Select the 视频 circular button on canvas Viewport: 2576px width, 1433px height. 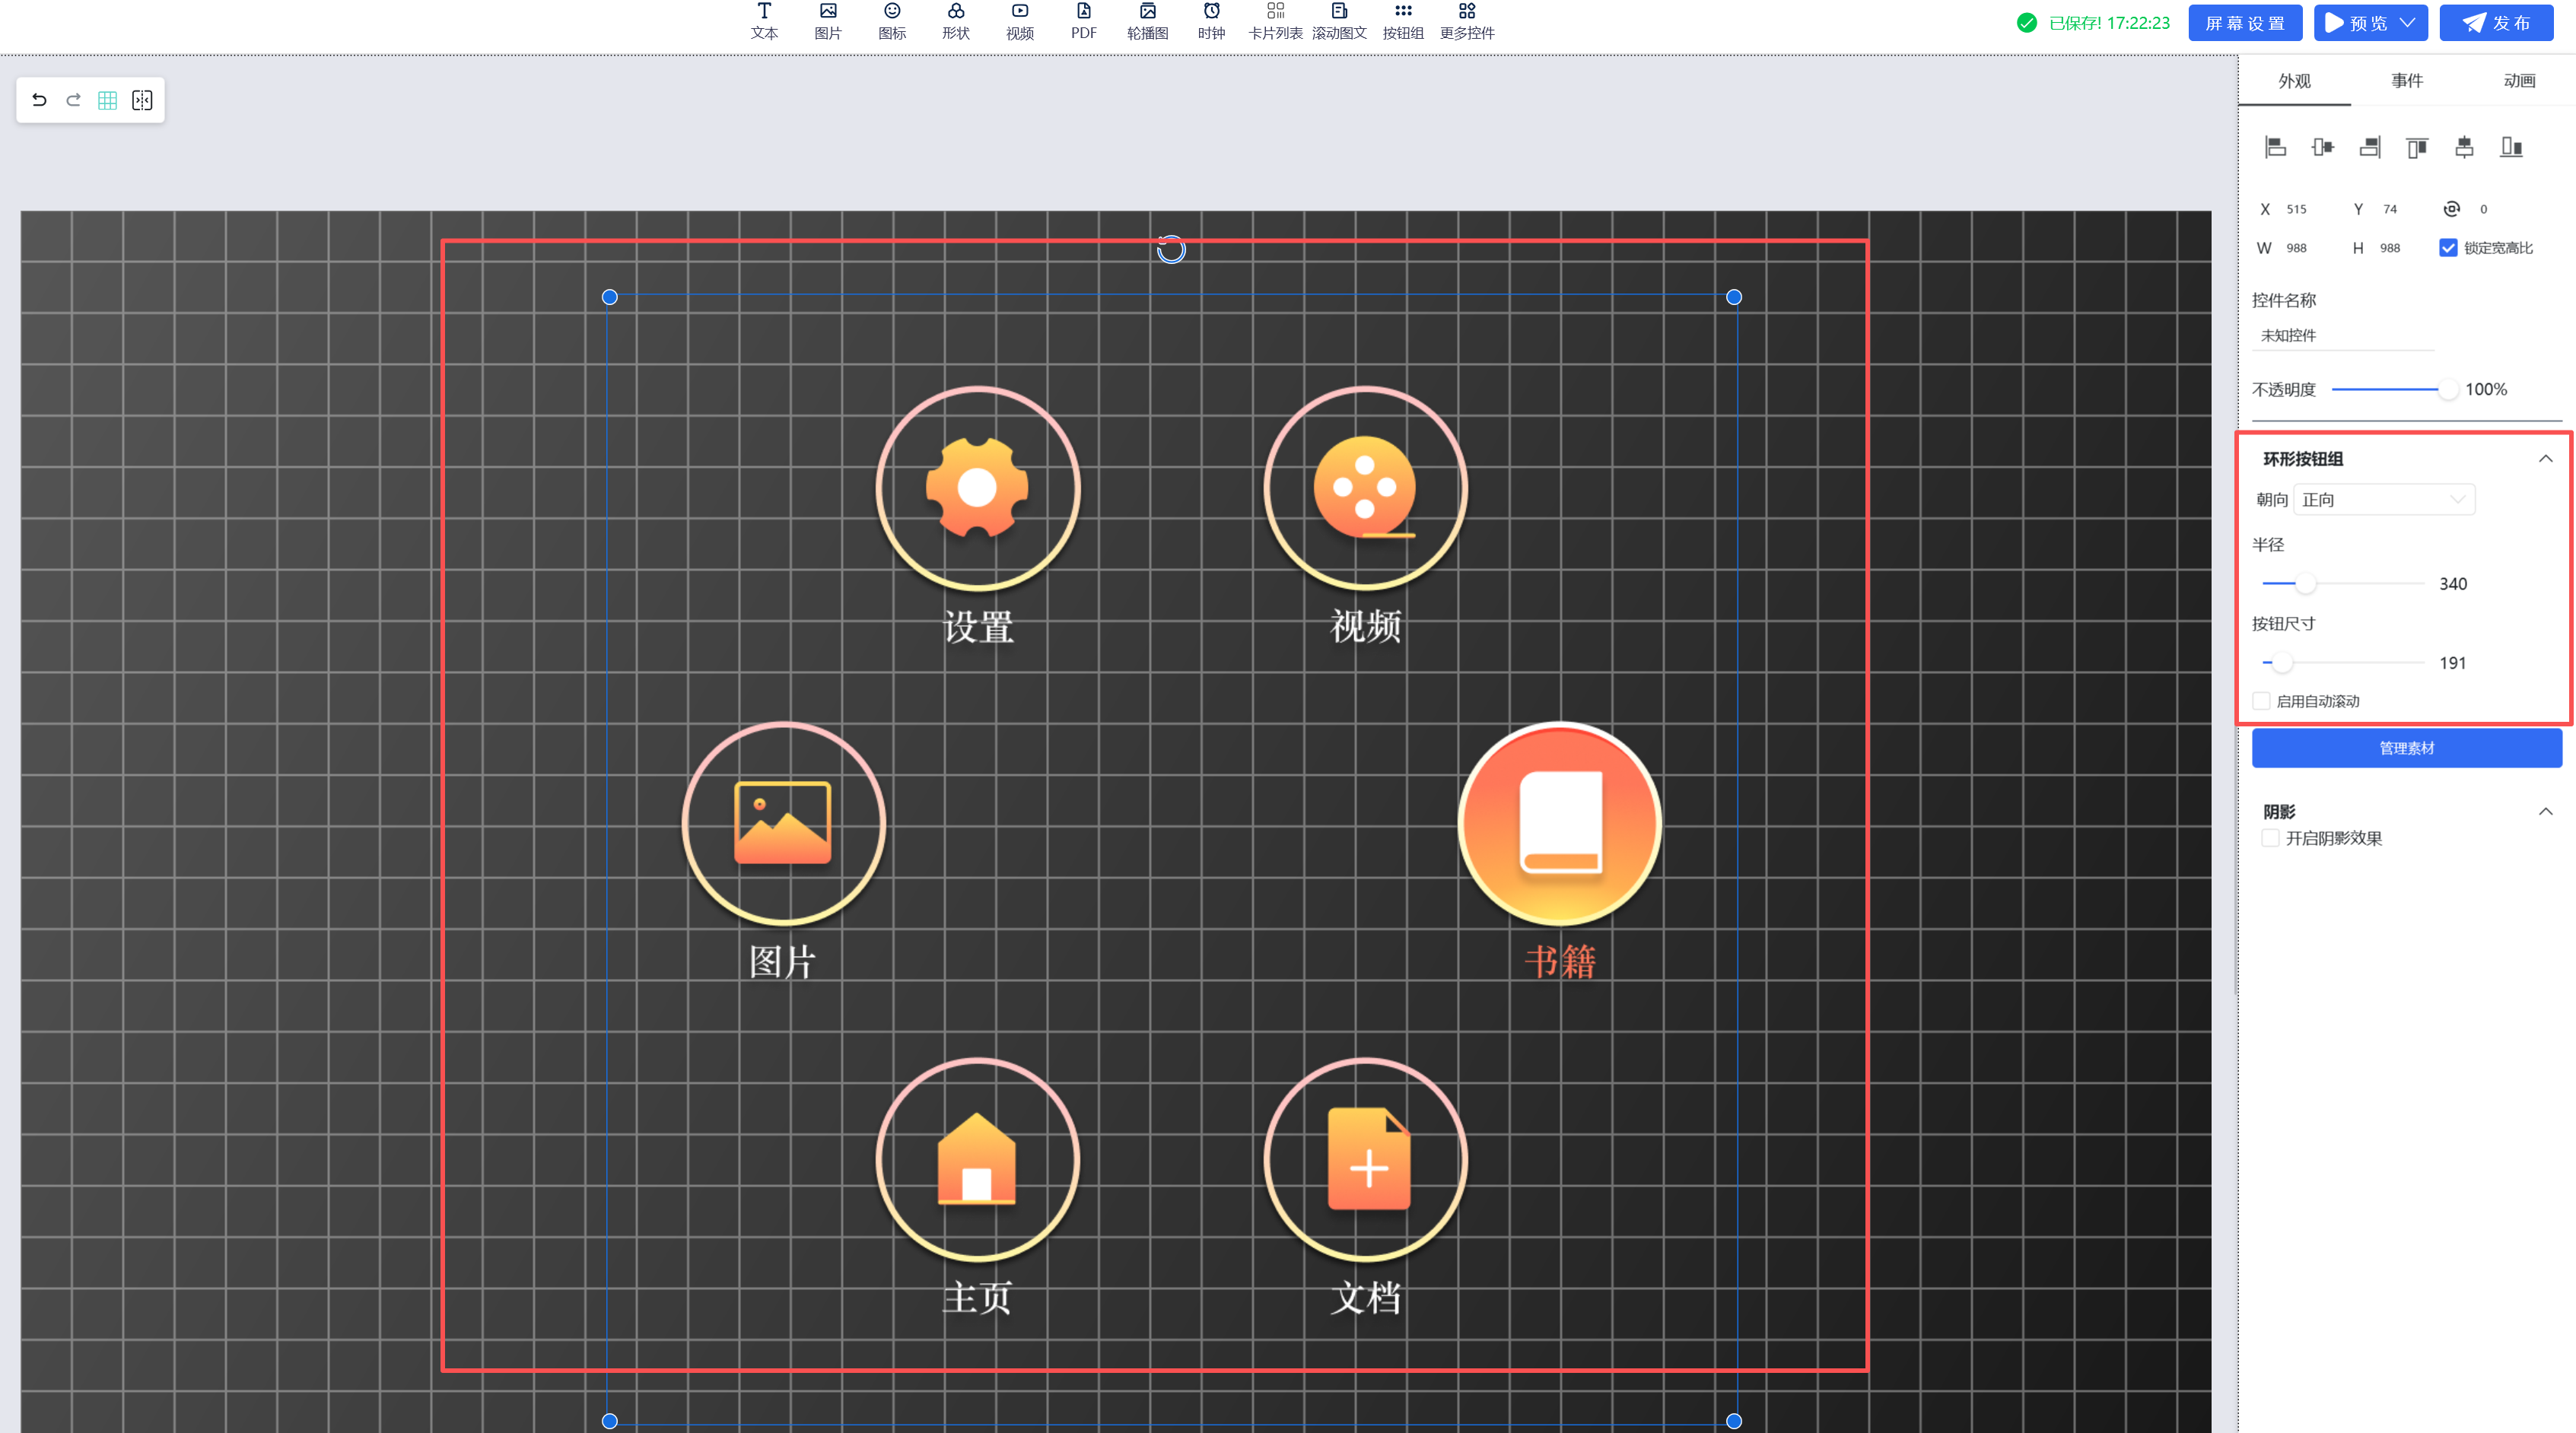point(1365,488)
